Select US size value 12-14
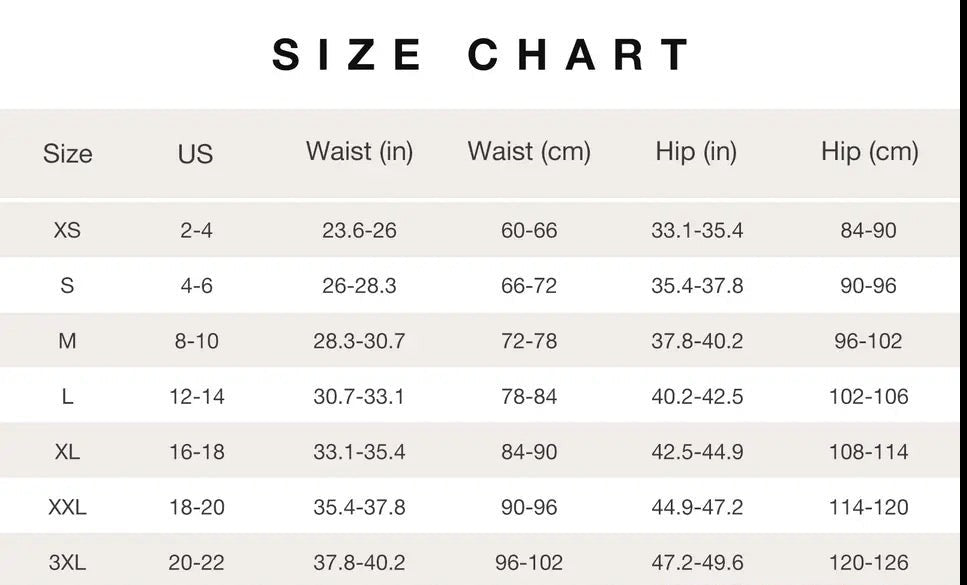The image size is (967, 585). point(197,396)
